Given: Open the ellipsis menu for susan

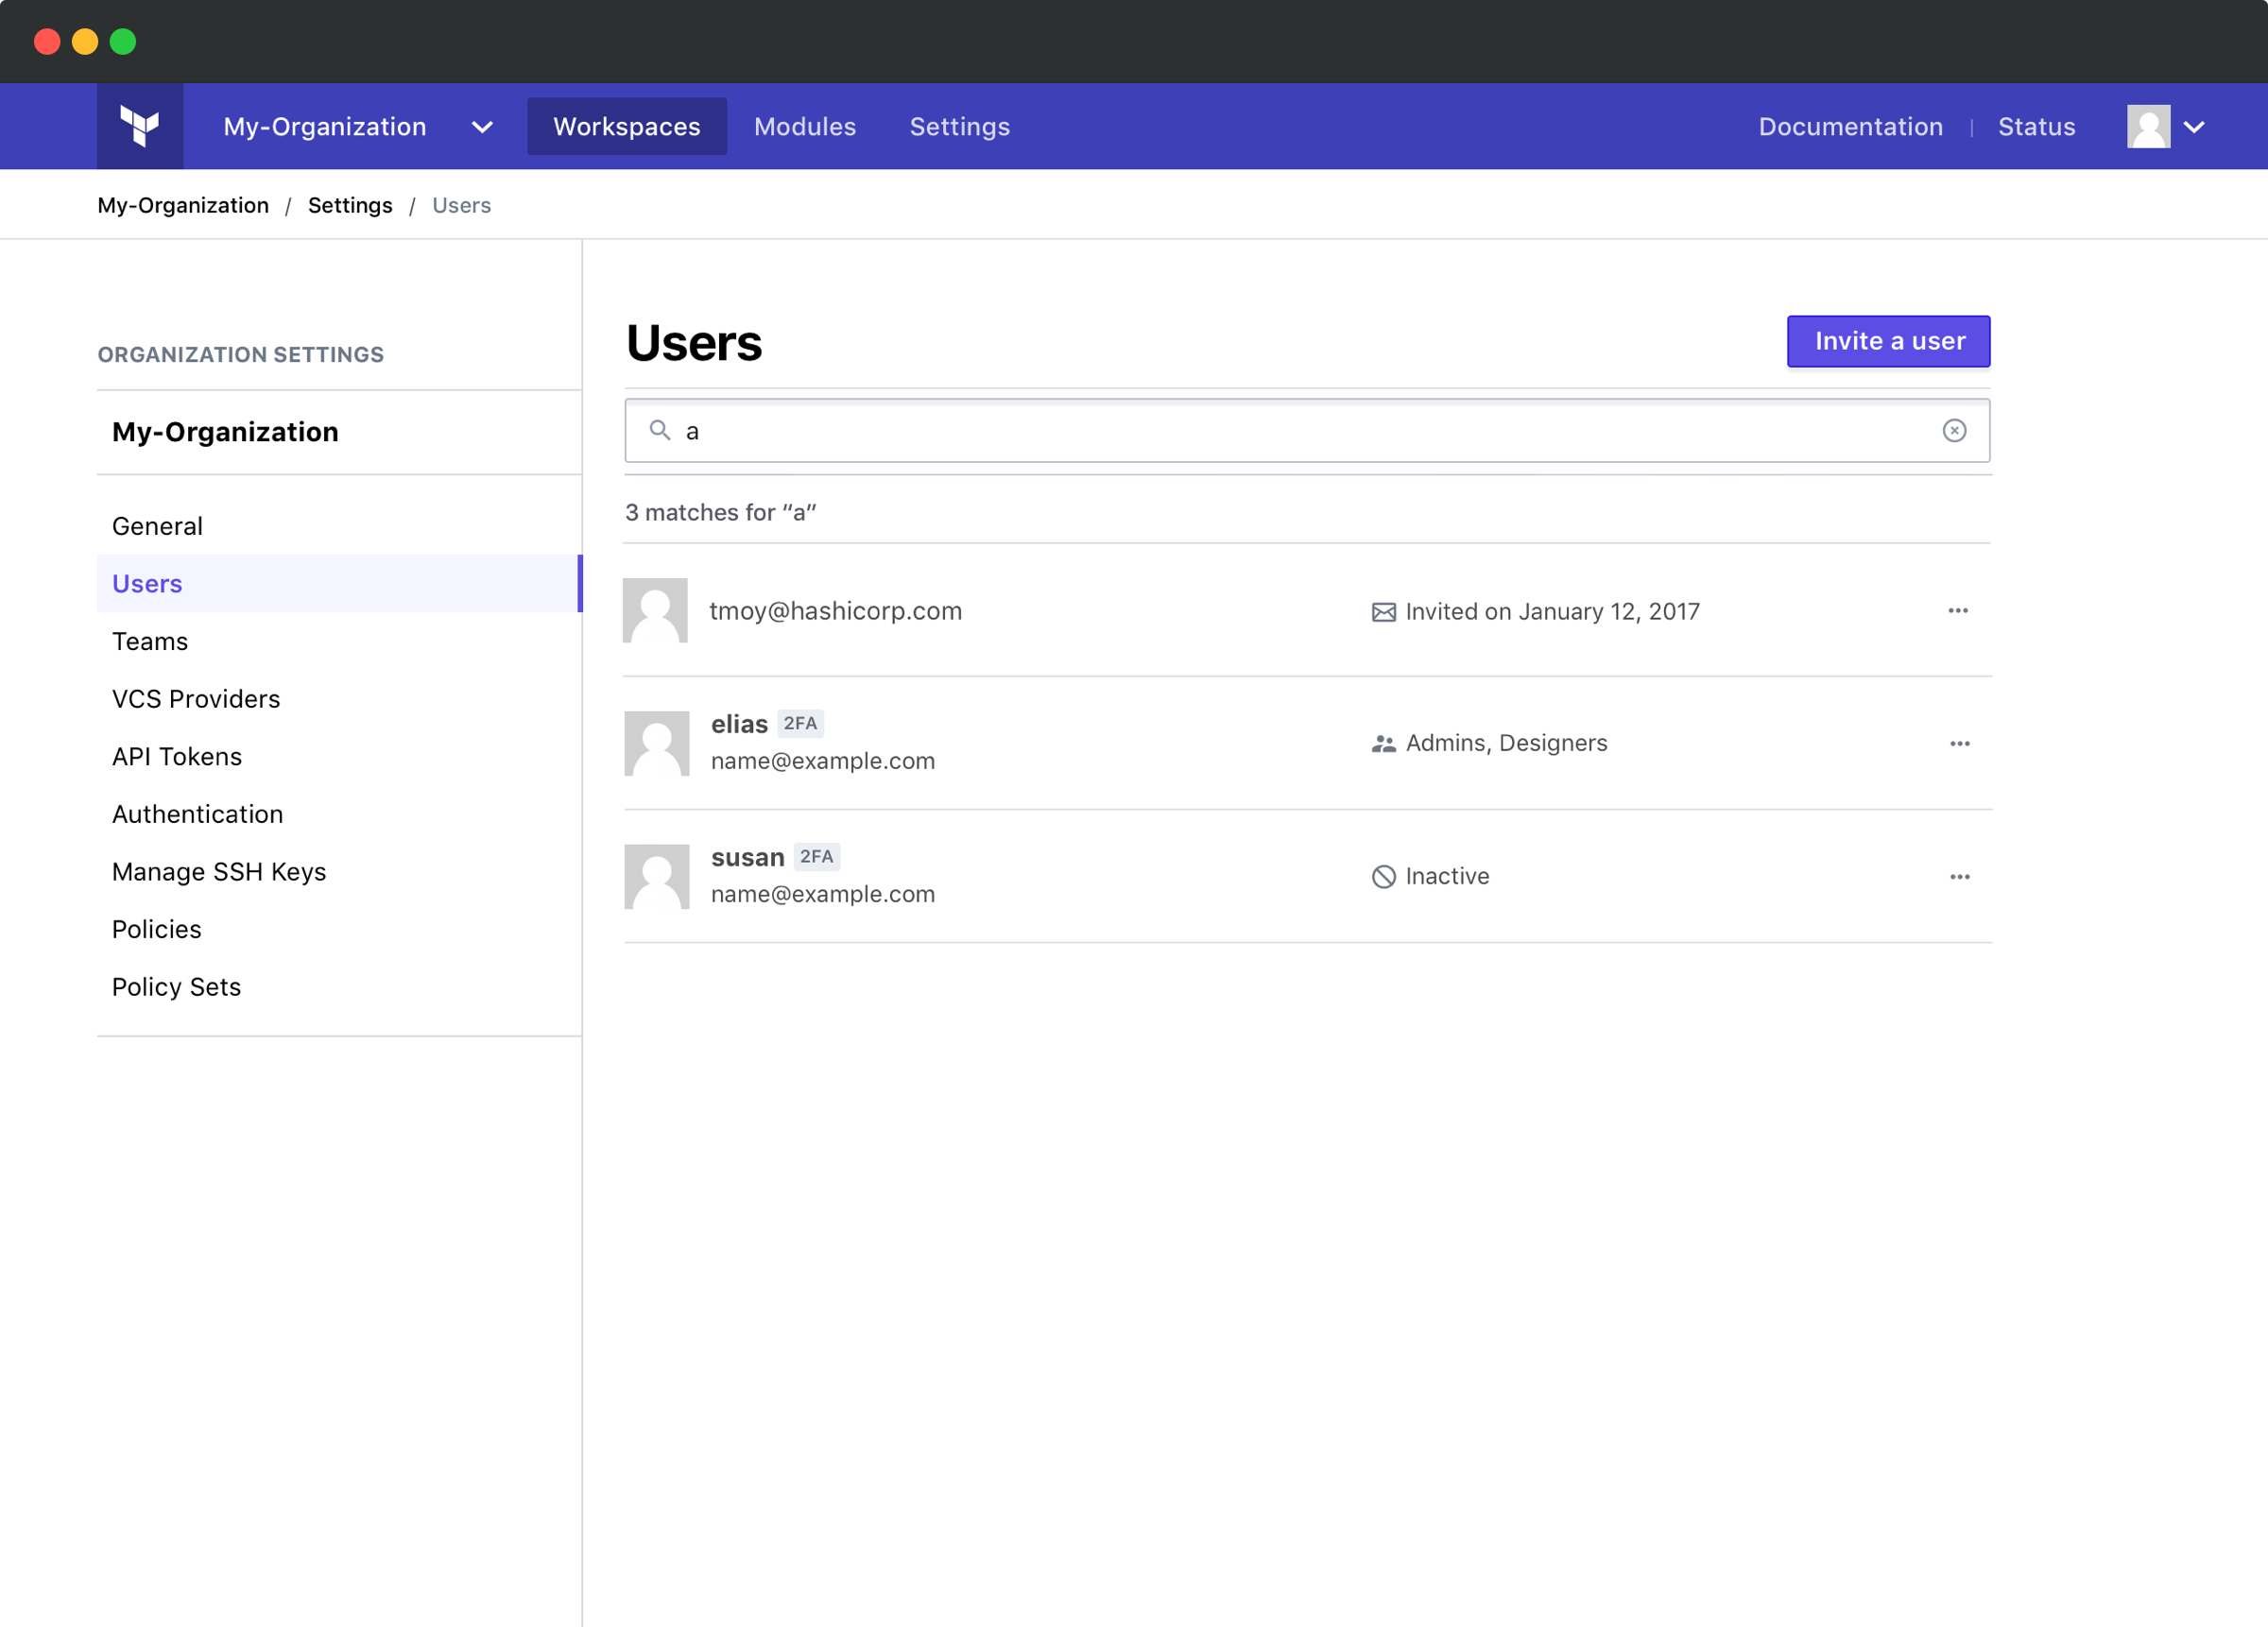Looking at the screenshot, I should [x=1959, y=876].
